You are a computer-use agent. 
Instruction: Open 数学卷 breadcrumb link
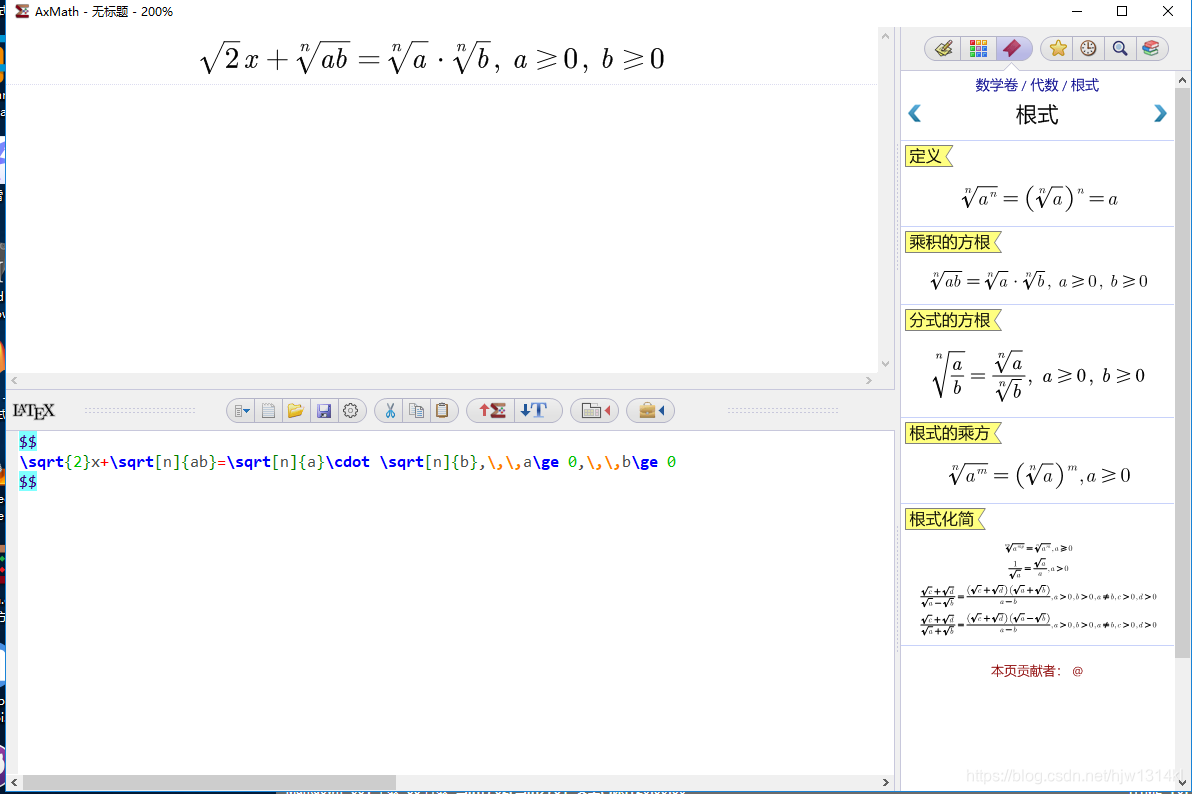997,85
